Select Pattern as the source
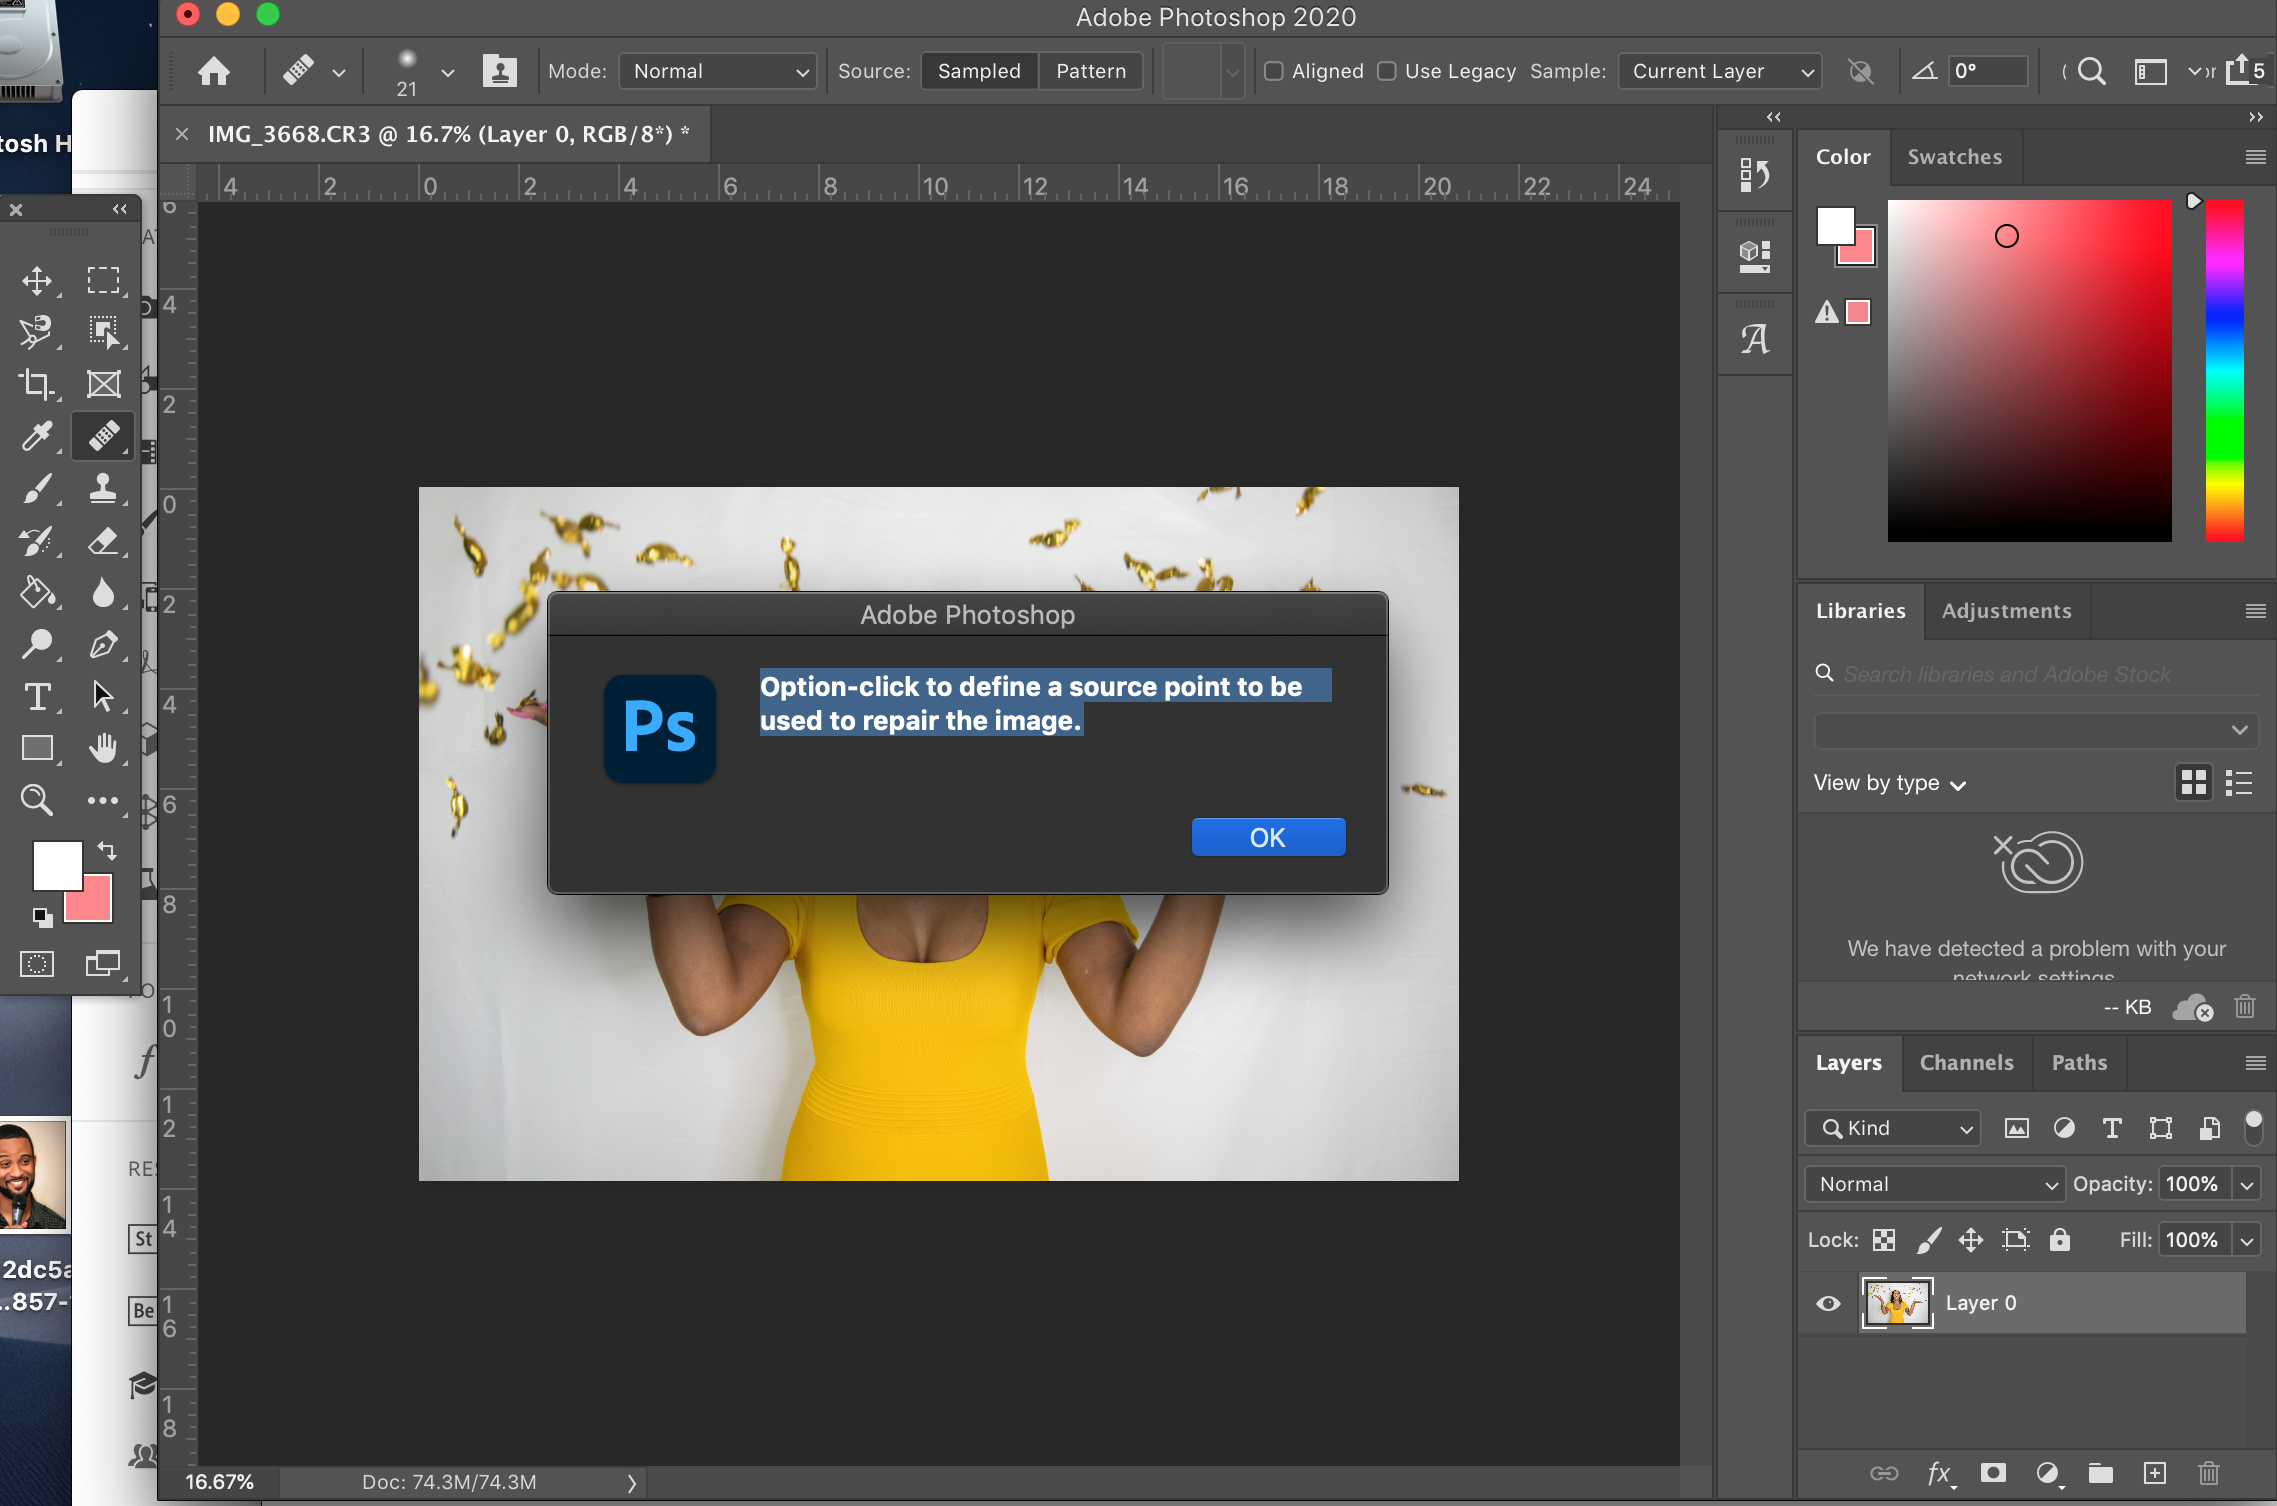The height and width of the screenshot is (1506, 2277). 1090,71
